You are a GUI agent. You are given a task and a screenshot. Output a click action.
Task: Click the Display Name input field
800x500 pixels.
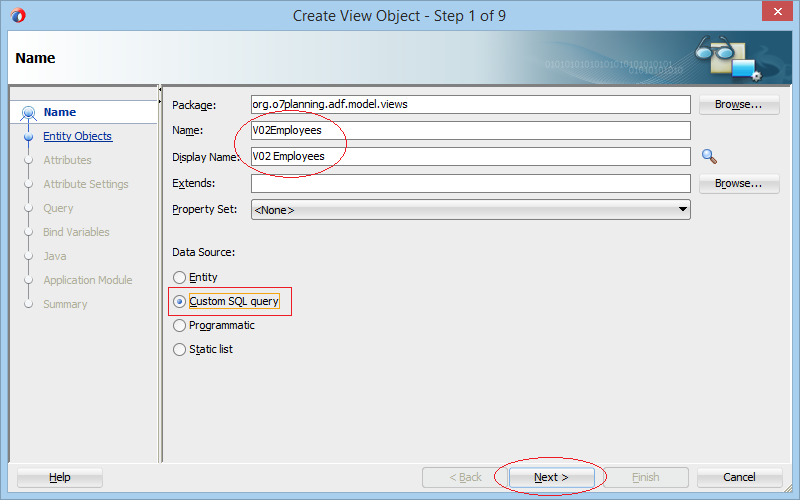(x=470, y=157)
